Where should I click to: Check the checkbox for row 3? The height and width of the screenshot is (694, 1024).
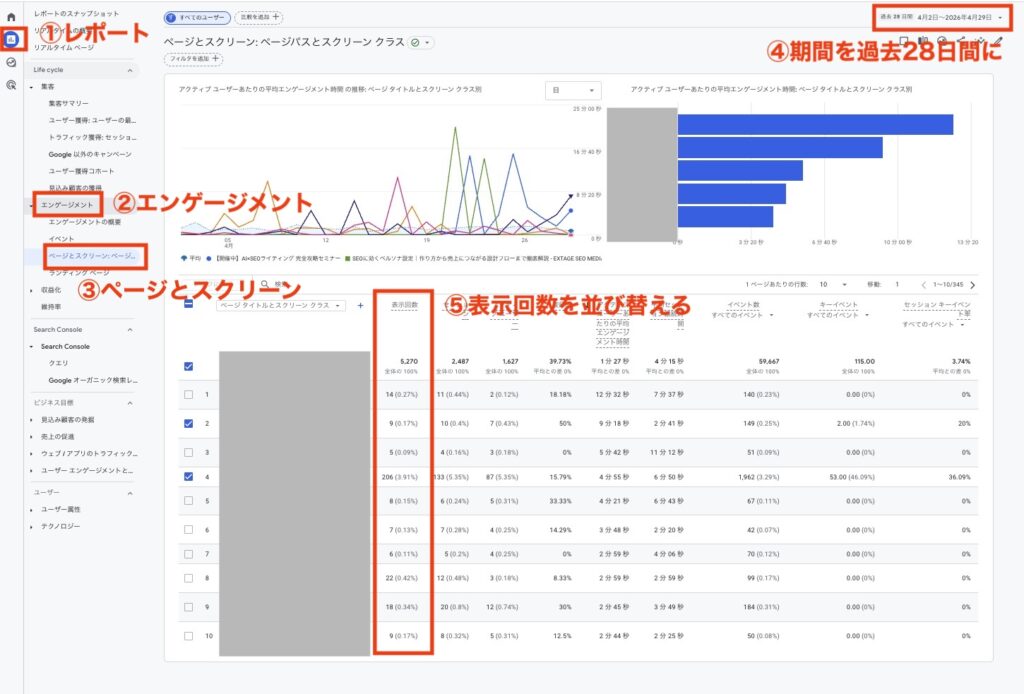(x=188, y=452)
